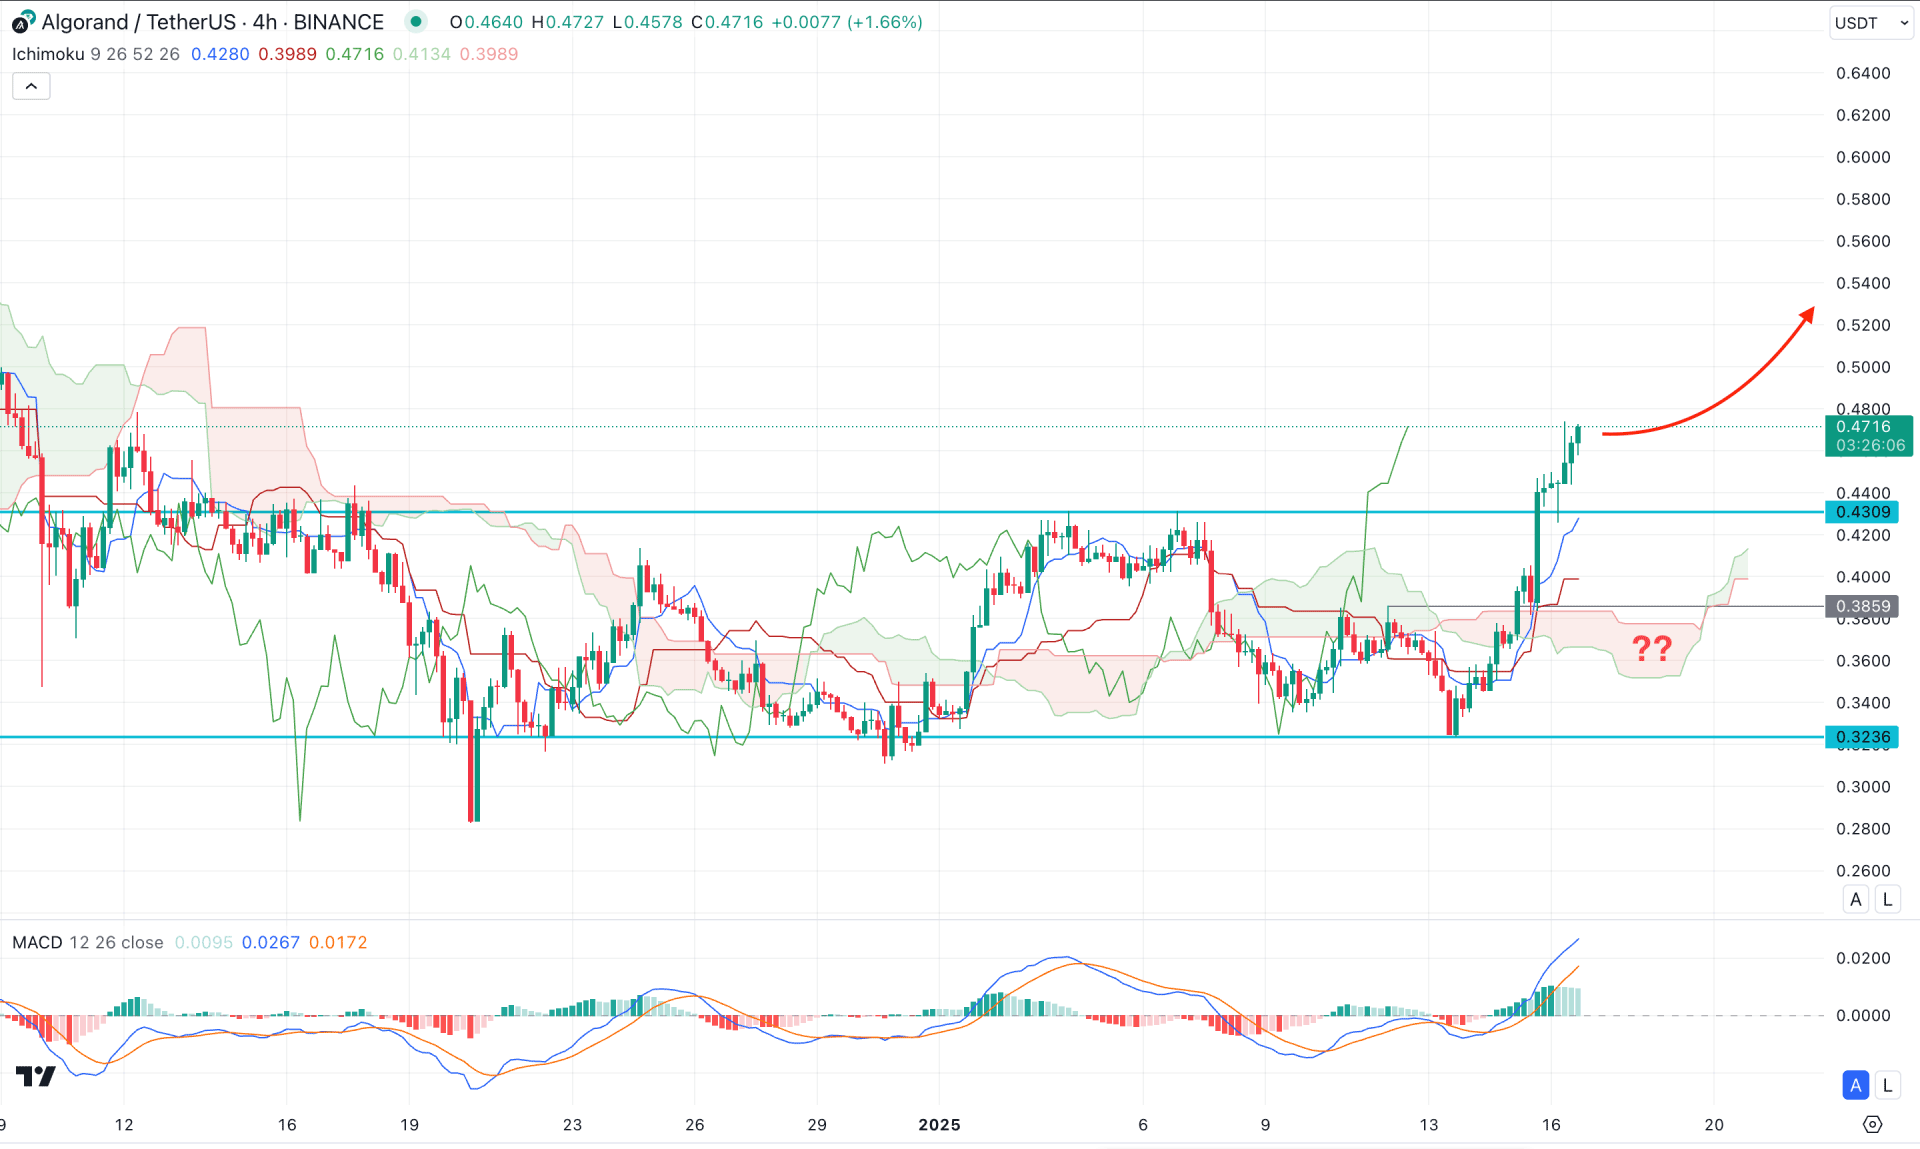The width and height of the screenshot is (1920, 1149).
Task: Click the 2025 date label on time axis
Action: pos(939,1125)
